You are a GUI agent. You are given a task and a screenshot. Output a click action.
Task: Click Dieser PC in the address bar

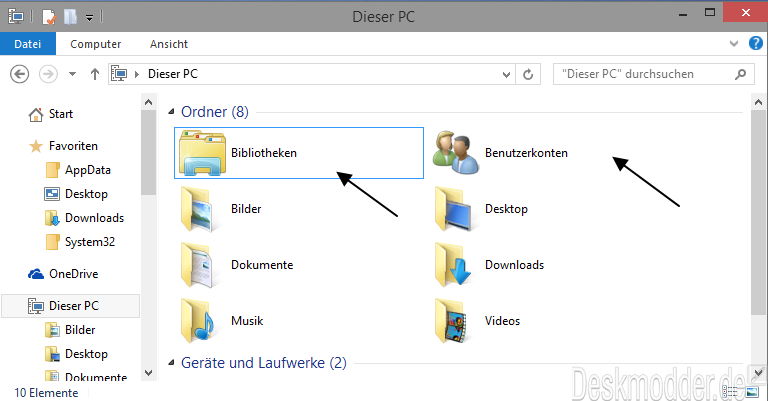point(173,74)
